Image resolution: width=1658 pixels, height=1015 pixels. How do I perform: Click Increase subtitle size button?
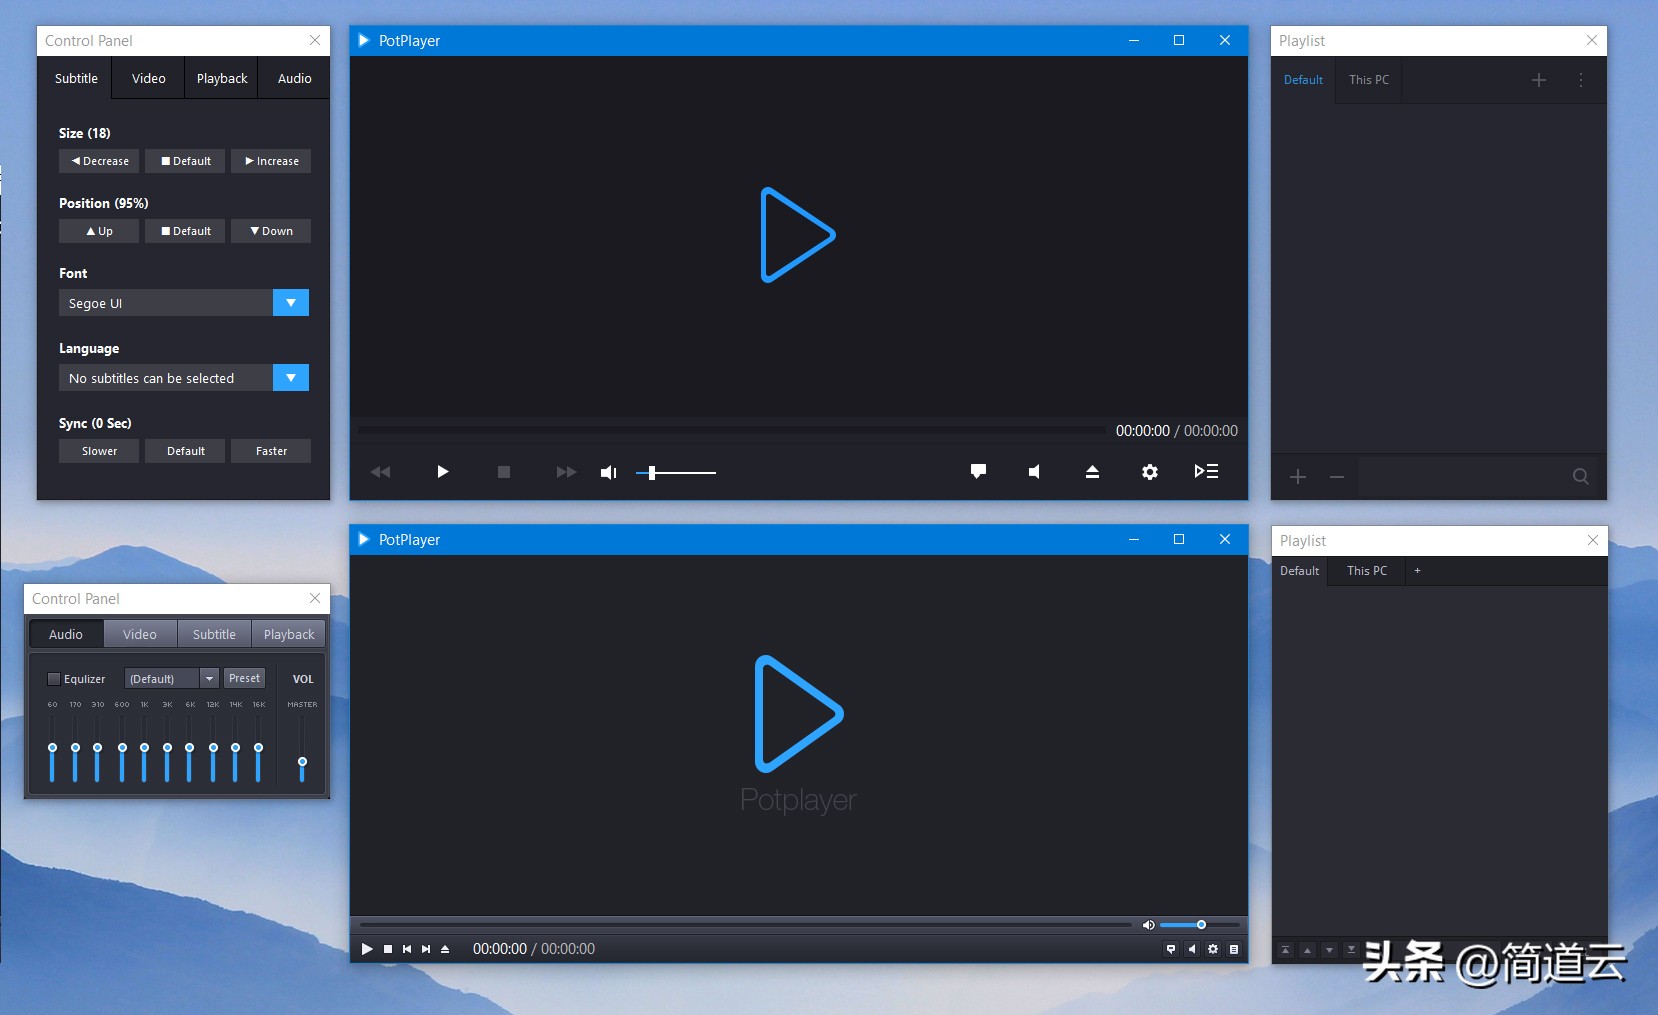[x=271, y=161]
